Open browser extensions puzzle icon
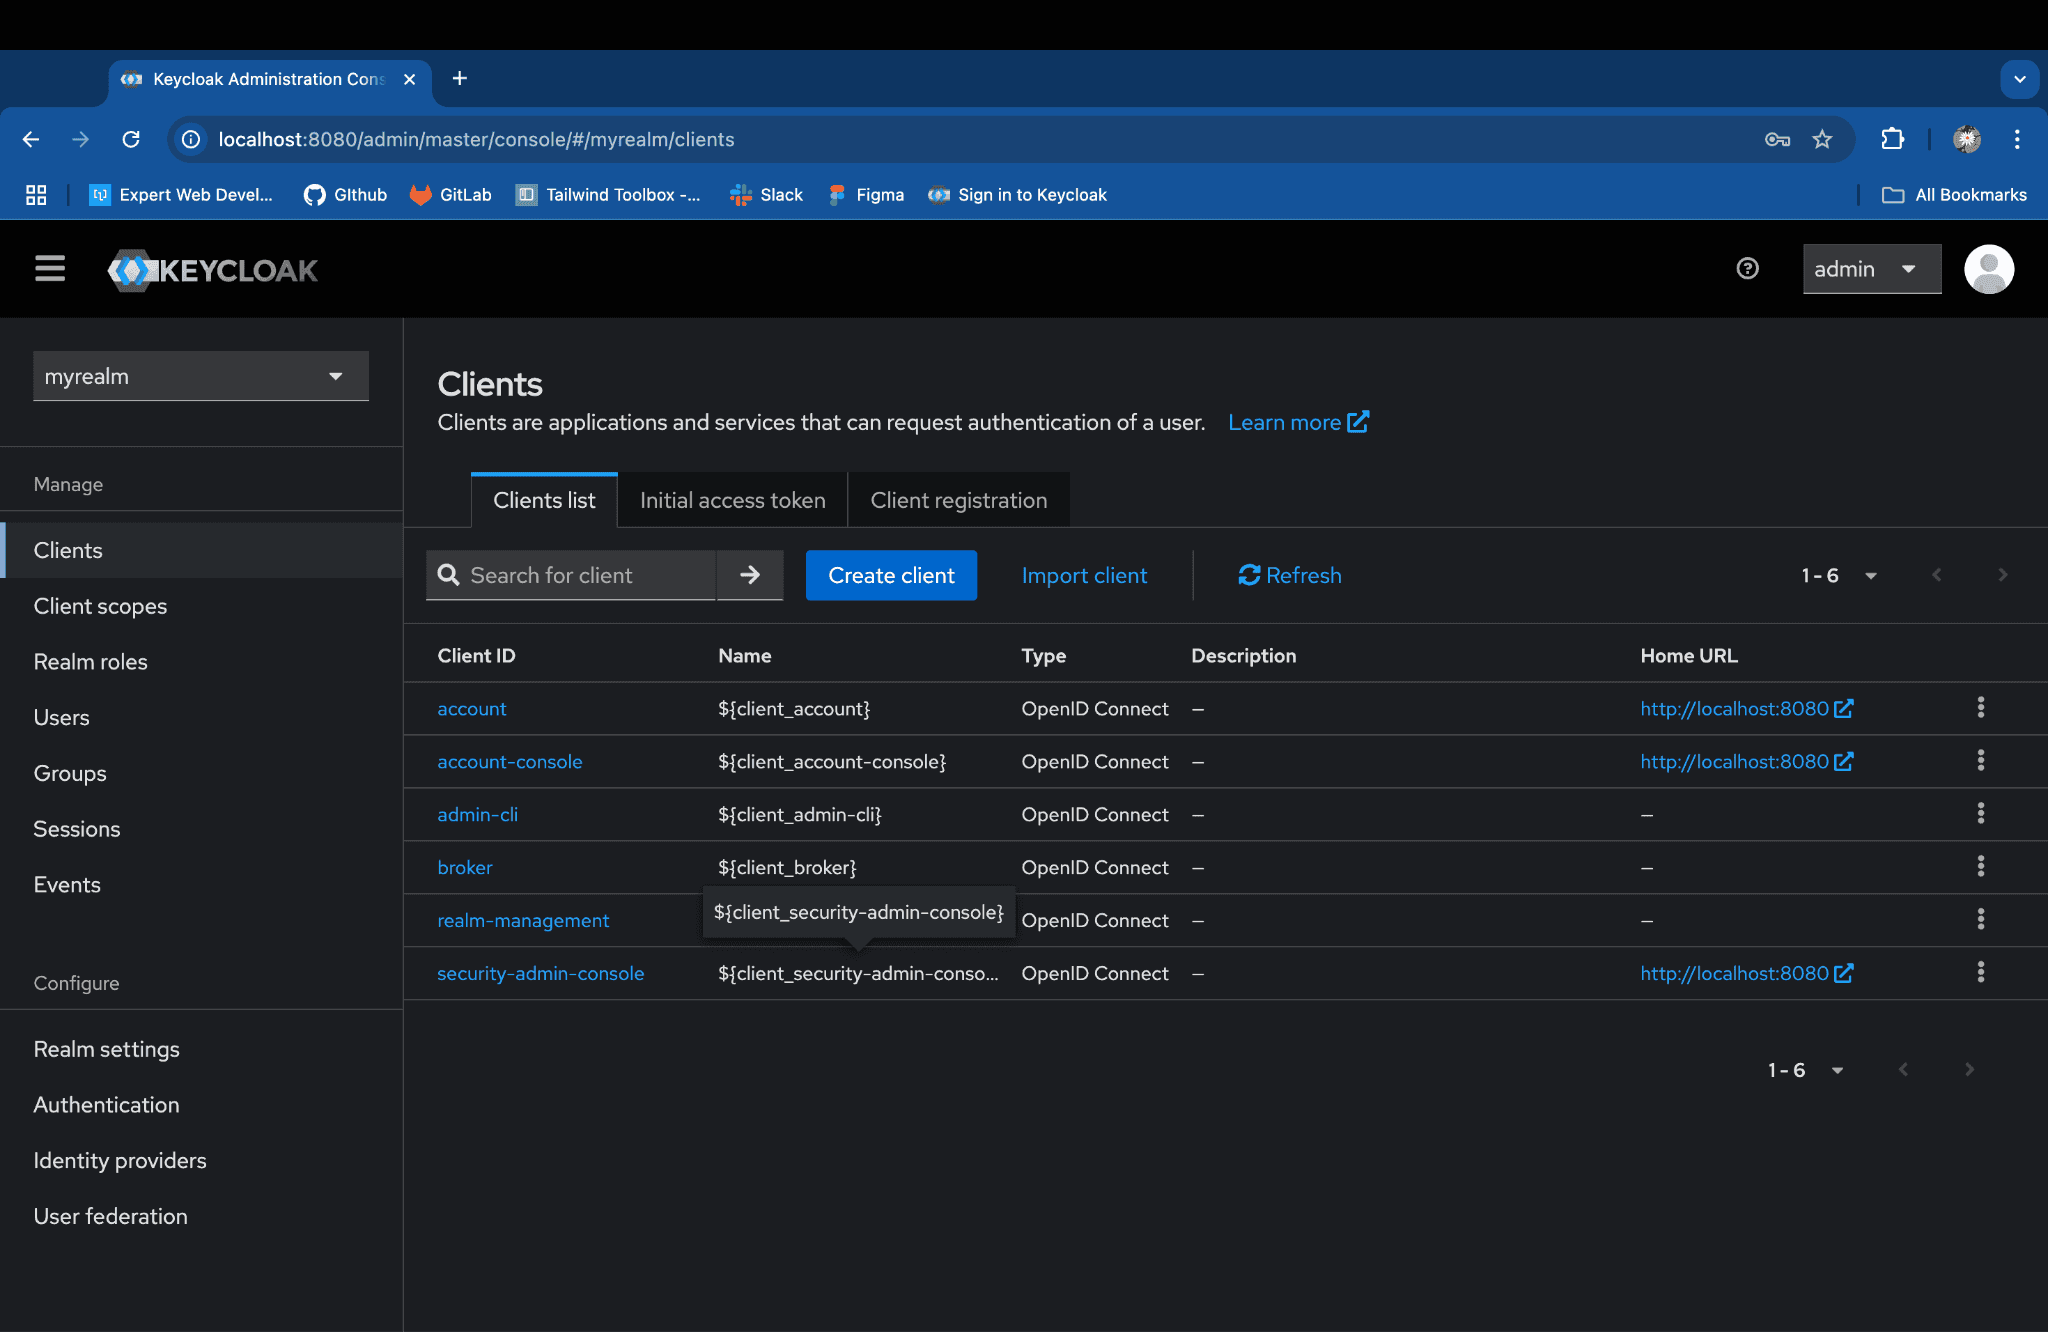 coord(1892,139)
